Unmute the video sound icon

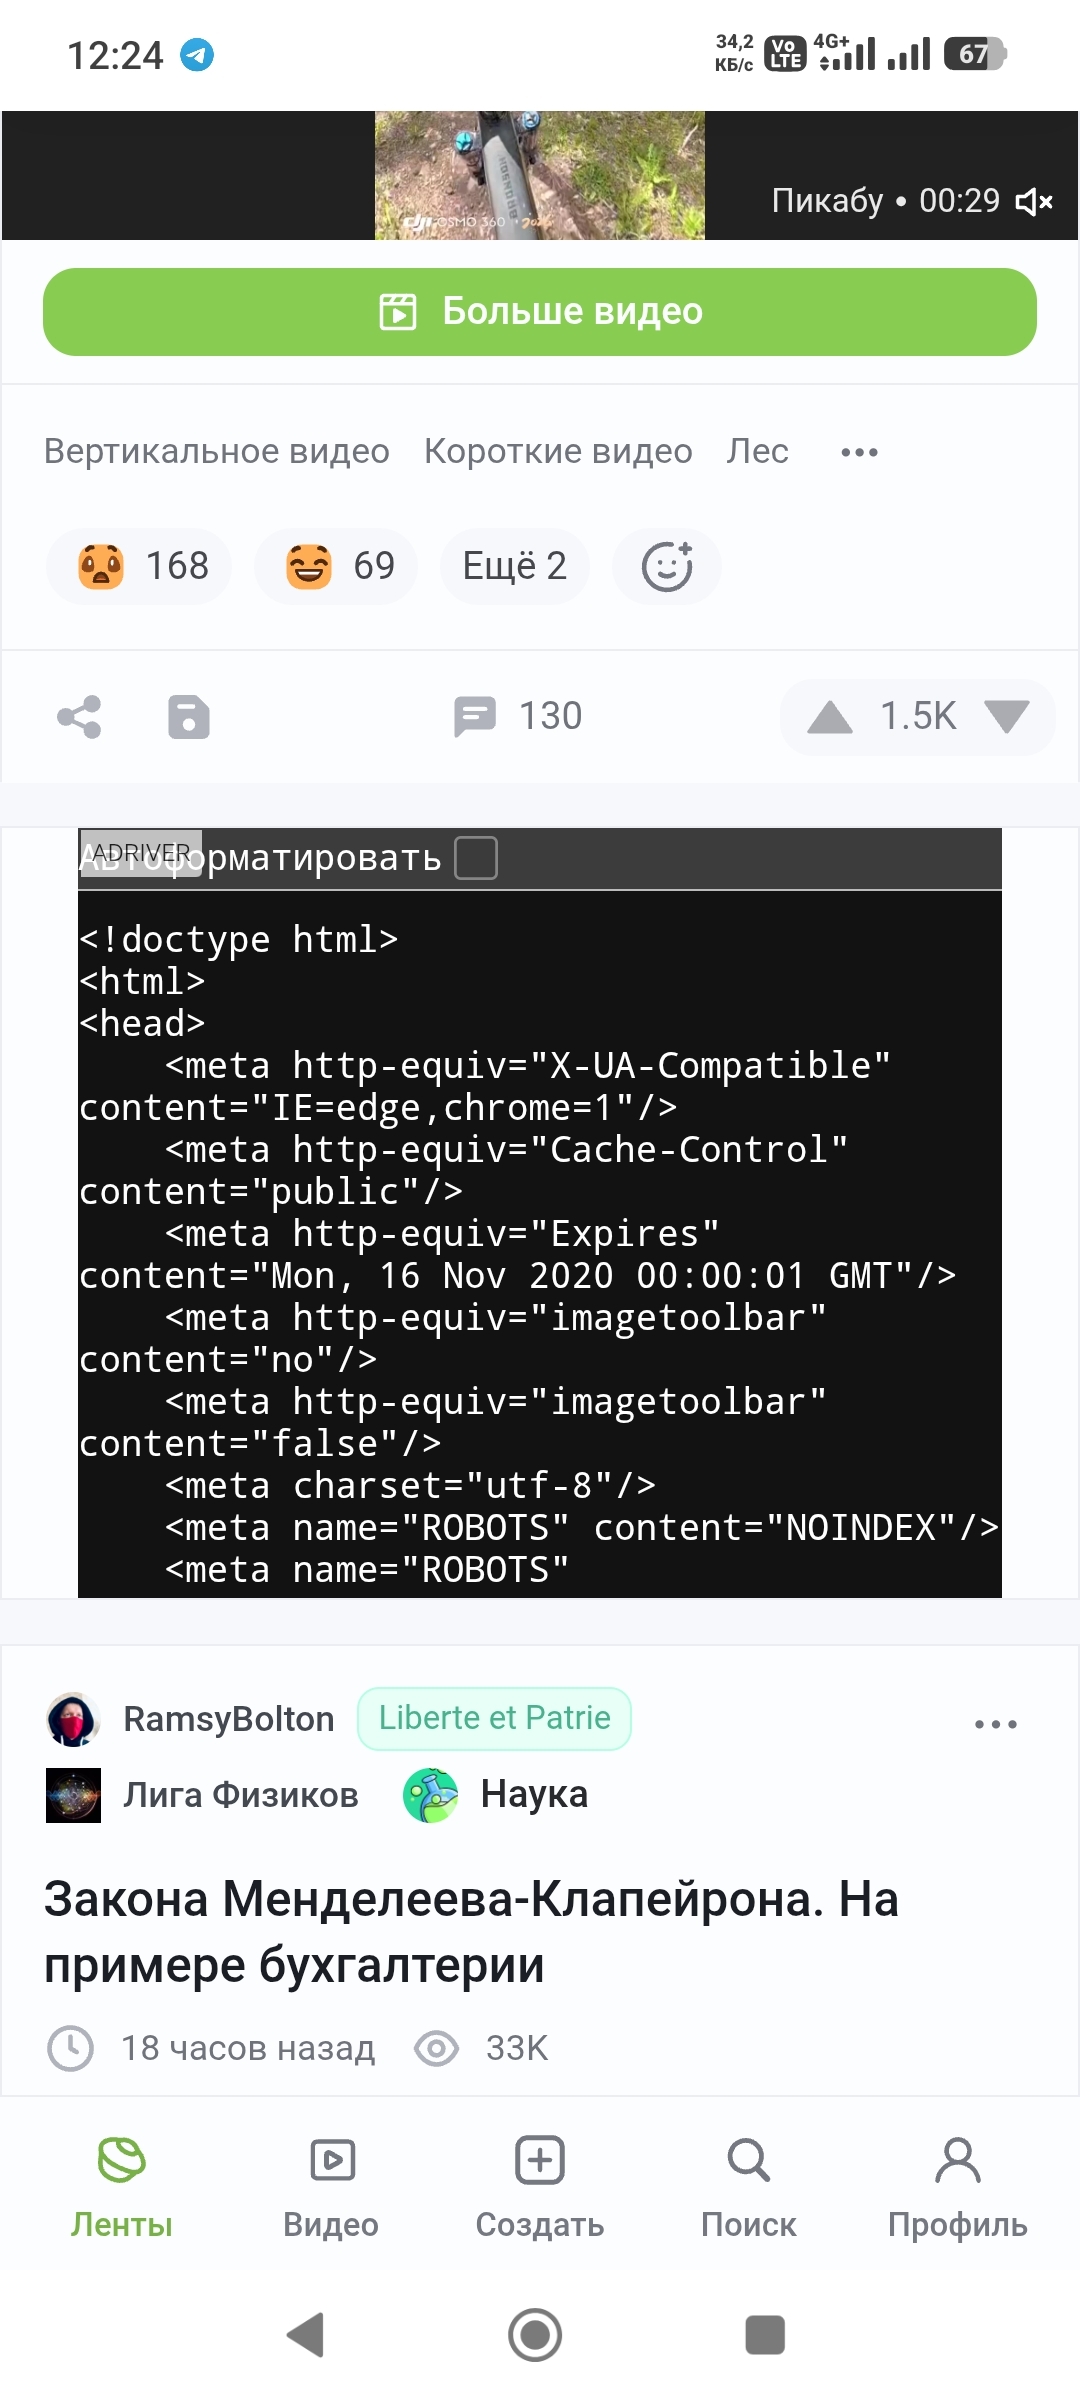(x=1034, y=202)
